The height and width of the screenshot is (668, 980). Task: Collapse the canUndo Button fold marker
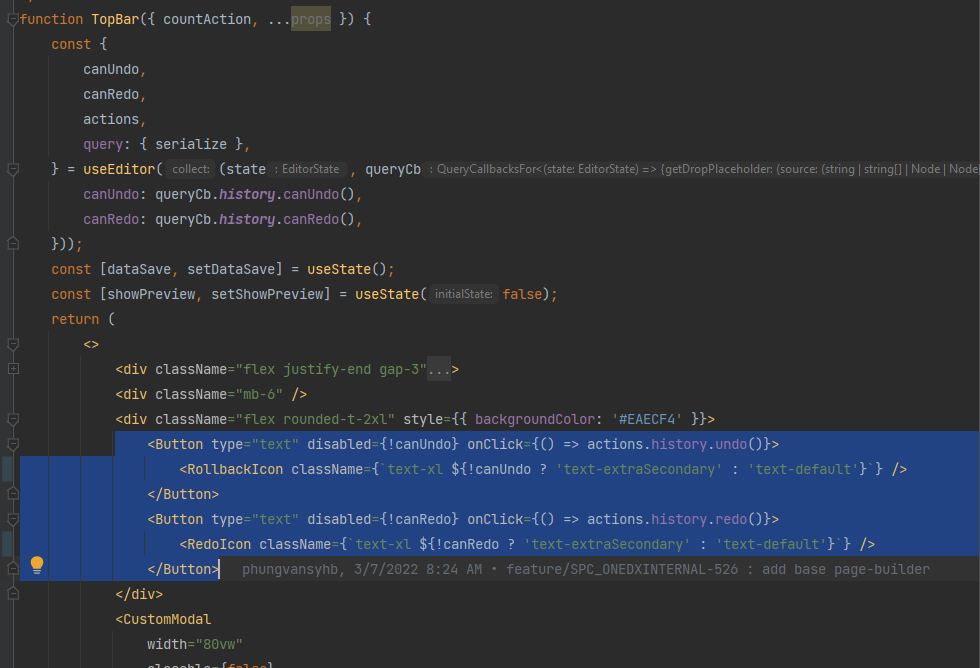12,444
